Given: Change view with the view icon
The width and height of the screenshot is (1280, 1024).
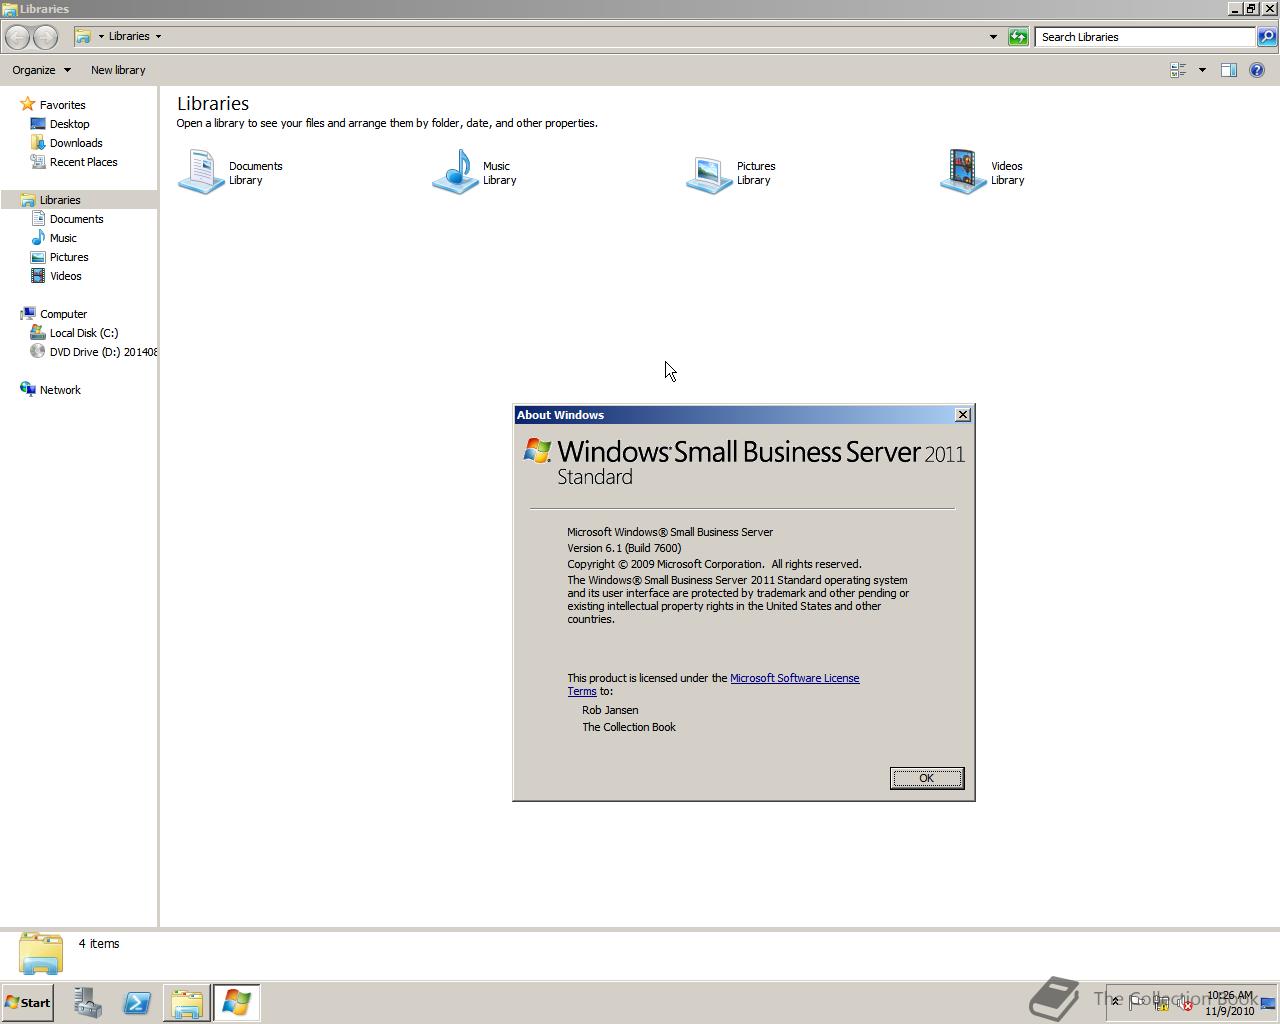Looking at the screenshot, I should click(x=1178, y=70).
